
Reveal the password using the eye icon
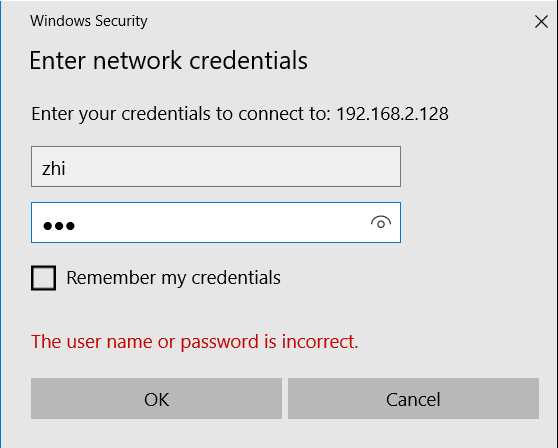point(381,223)
